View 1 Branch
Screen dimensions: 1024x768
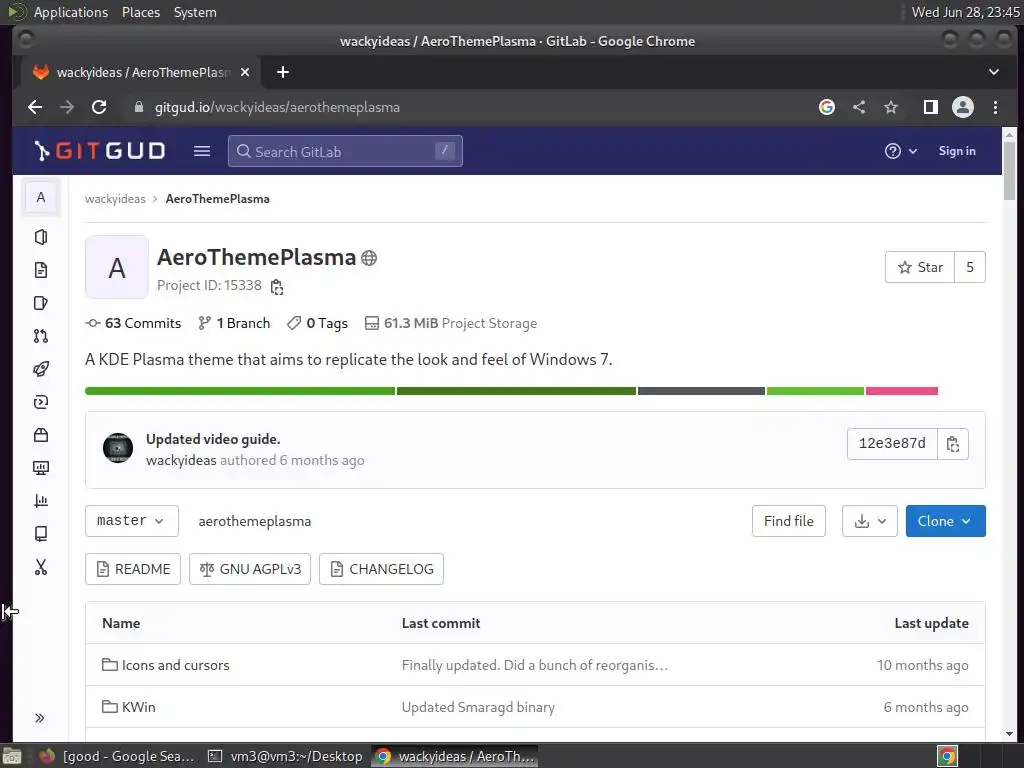coord(234,323)
